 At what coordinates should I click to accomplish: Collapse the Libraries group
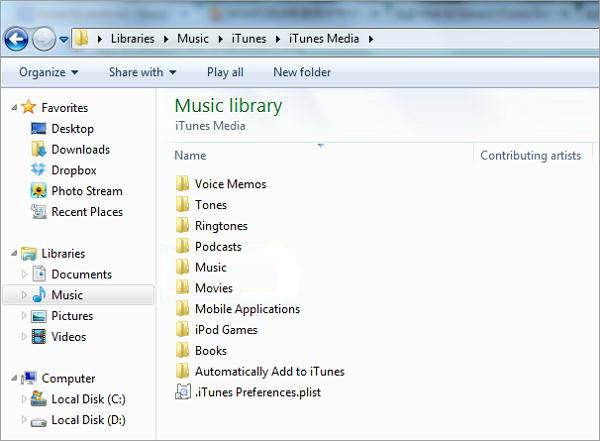point(14,253)
